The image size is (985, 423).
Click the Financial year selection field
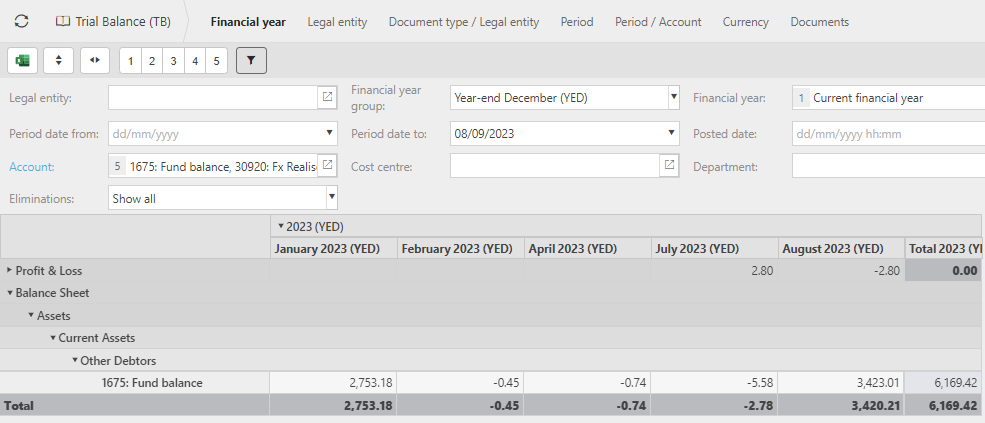pos(888,97)
